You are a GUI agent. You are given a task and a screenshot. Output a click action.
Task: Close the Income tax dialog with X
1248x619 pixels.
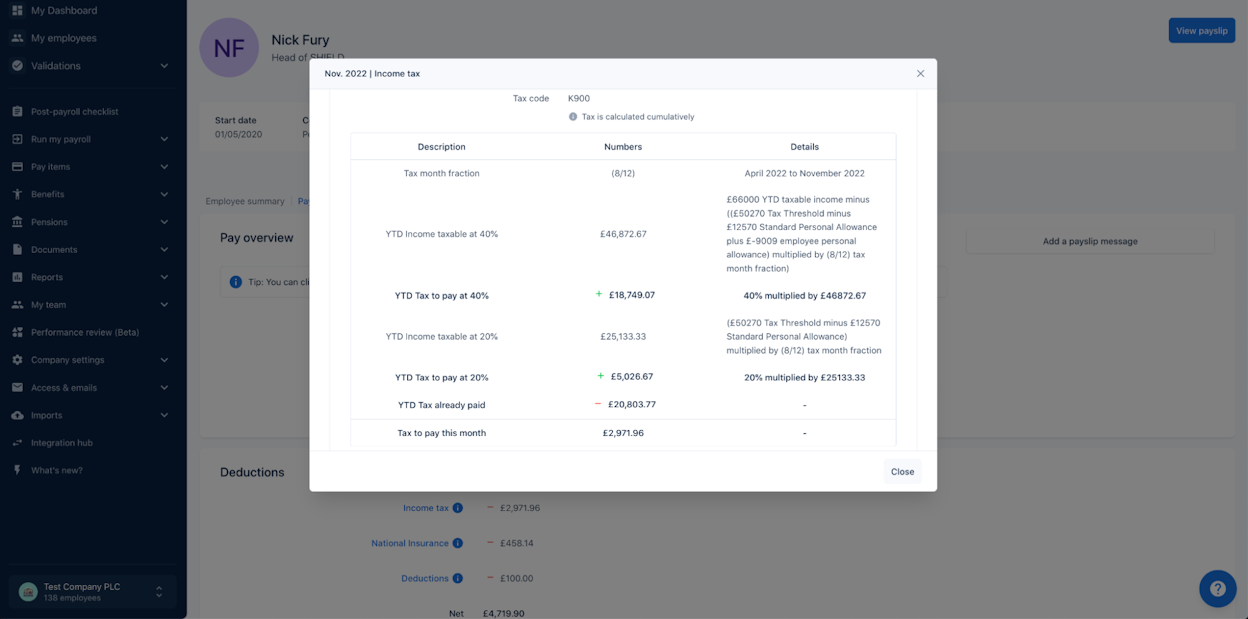click(921, 73)
